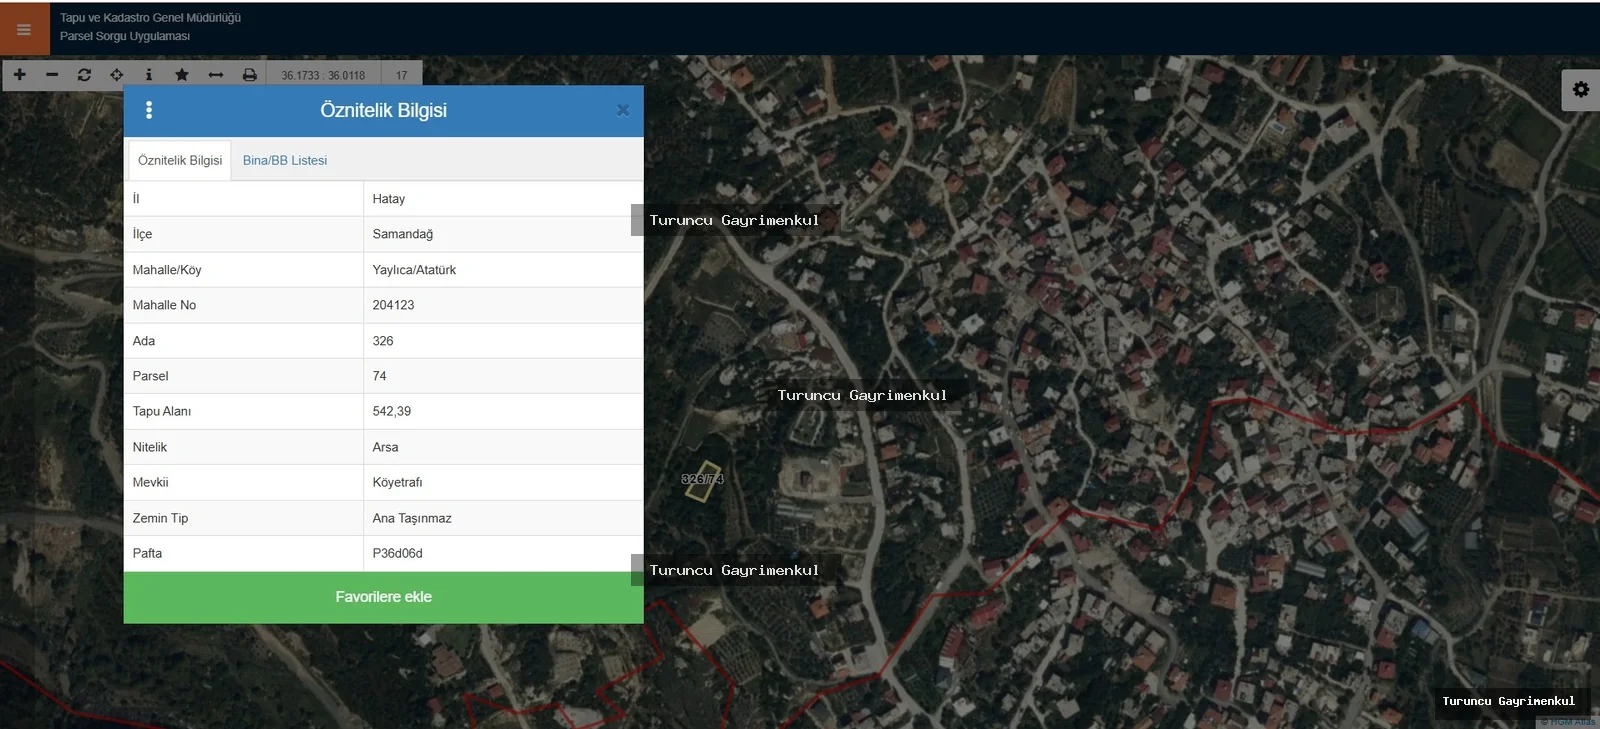Viewport: 1600px width, 729px height.
Task: Open map settings gear icon
Action: click(x=1580, y=90)
